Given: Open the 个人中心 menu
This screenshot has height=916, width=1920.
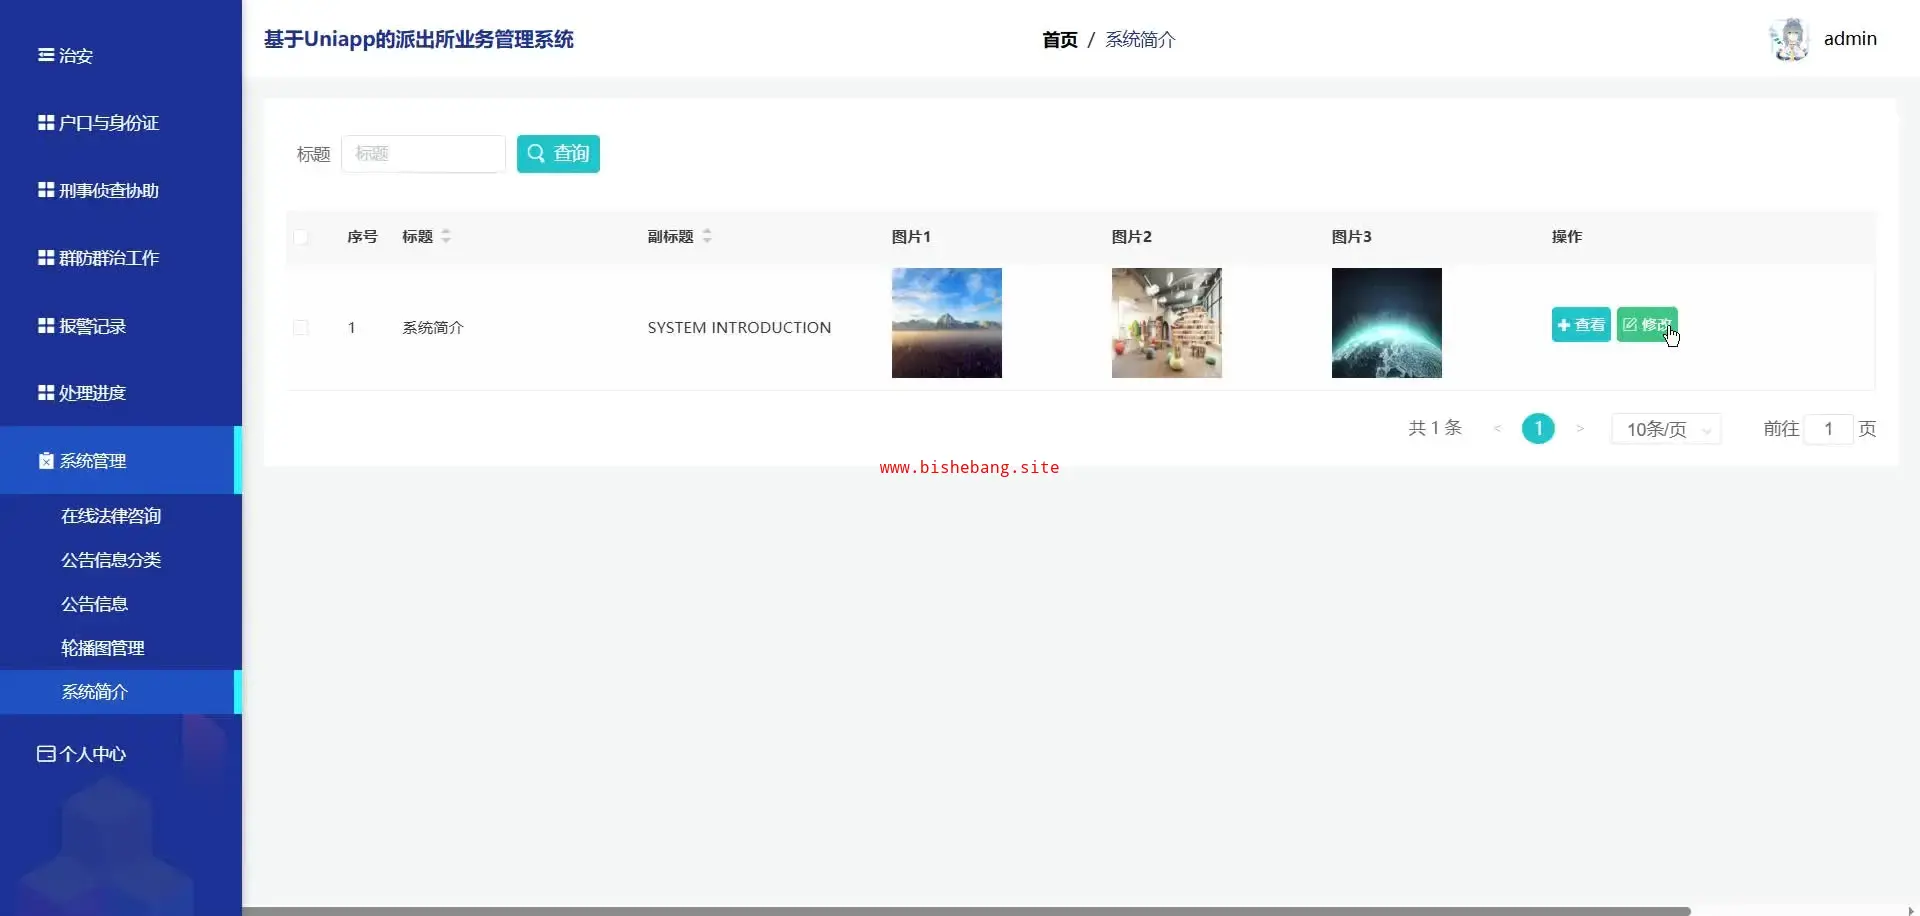Looking at the screenshot, I should [x=82, y=754].
